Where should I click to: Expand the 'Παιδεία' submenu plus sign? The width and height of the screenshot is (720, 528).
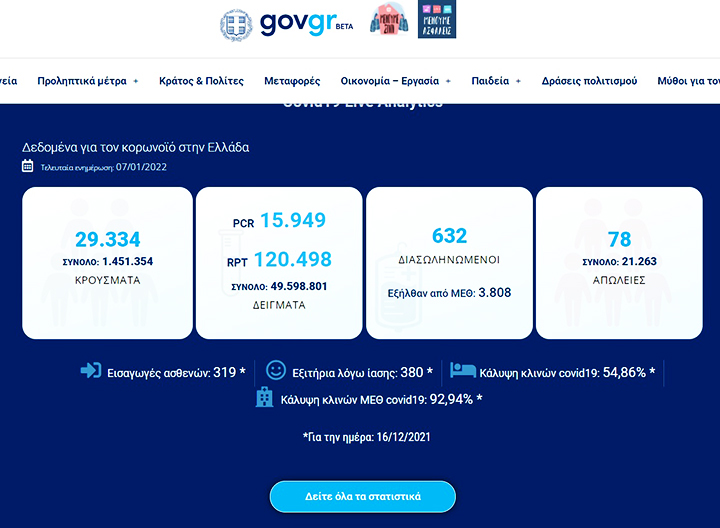coord(518,81)
